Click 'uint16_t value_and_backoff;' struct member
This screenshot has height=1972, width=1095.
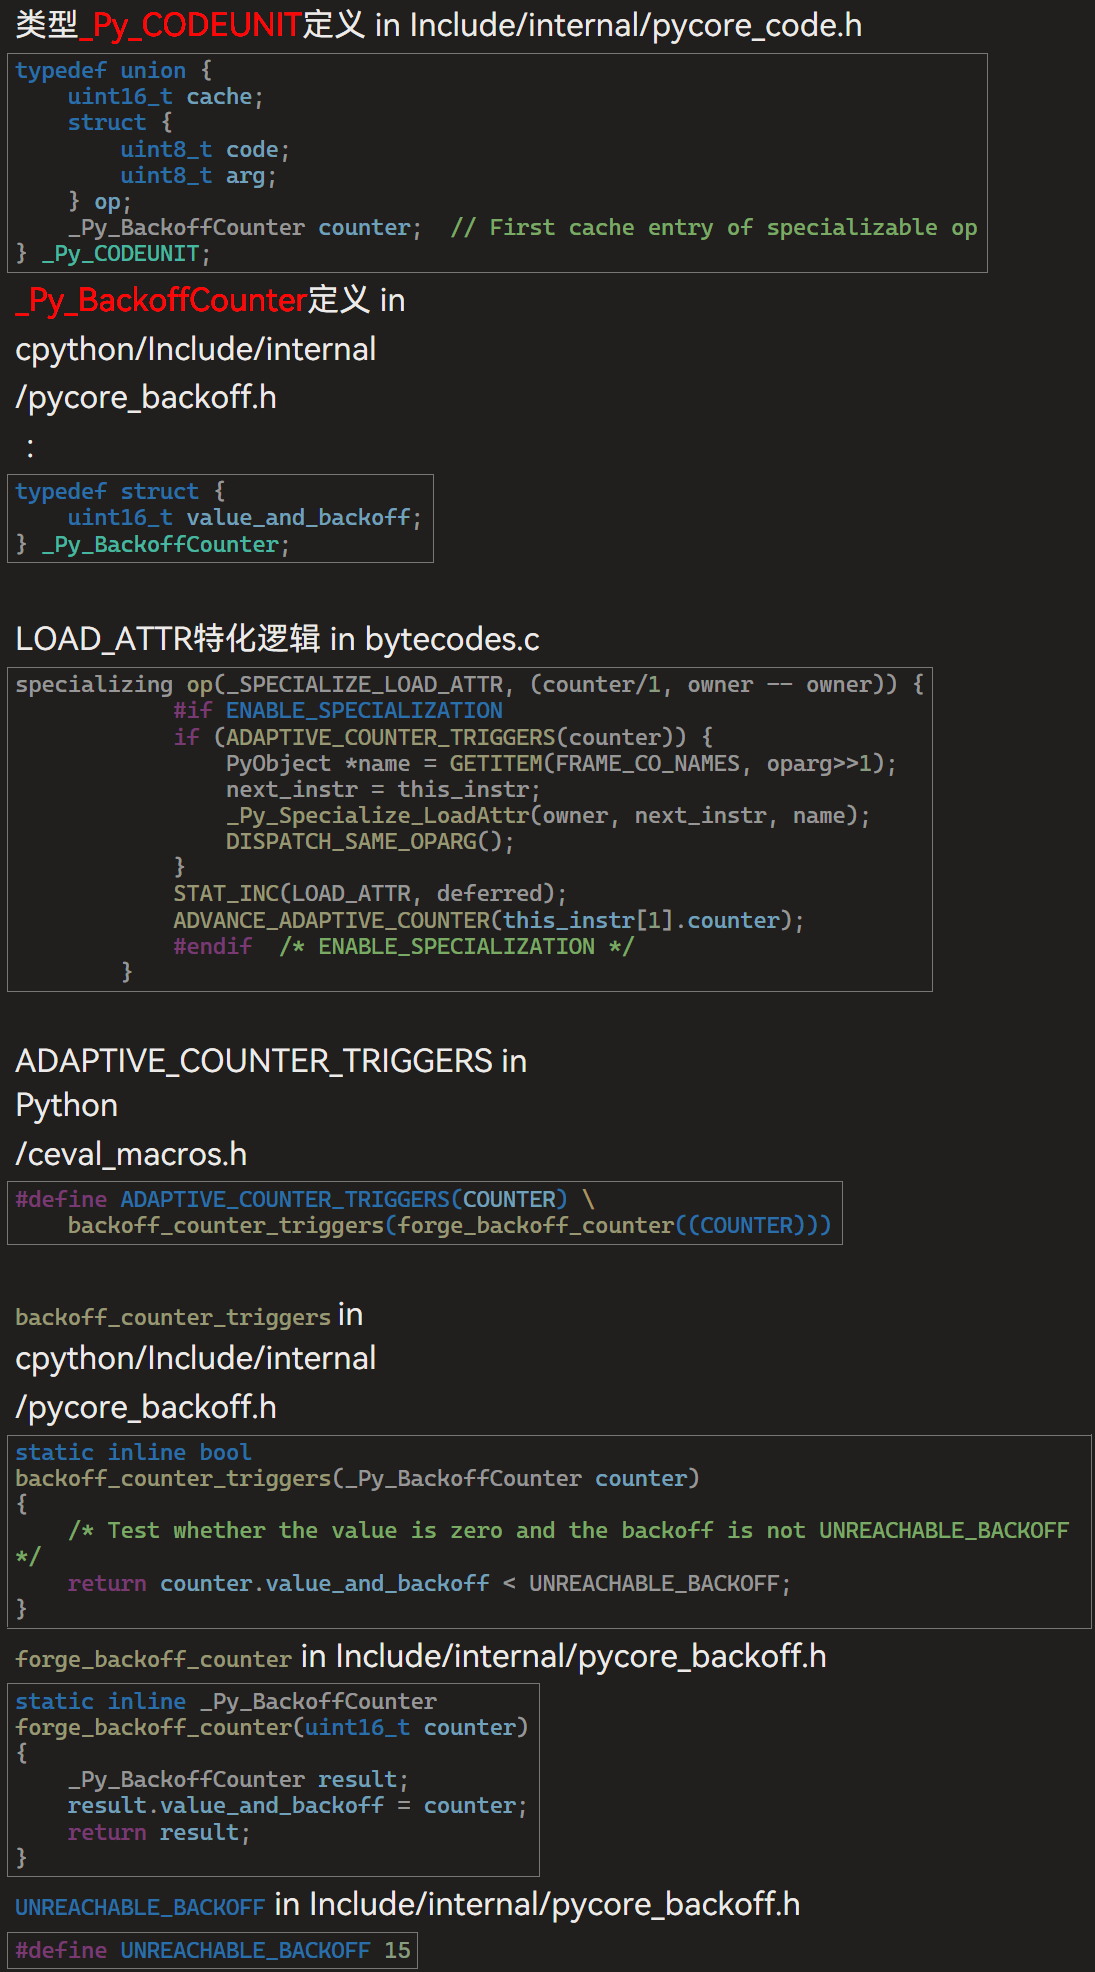244,518
